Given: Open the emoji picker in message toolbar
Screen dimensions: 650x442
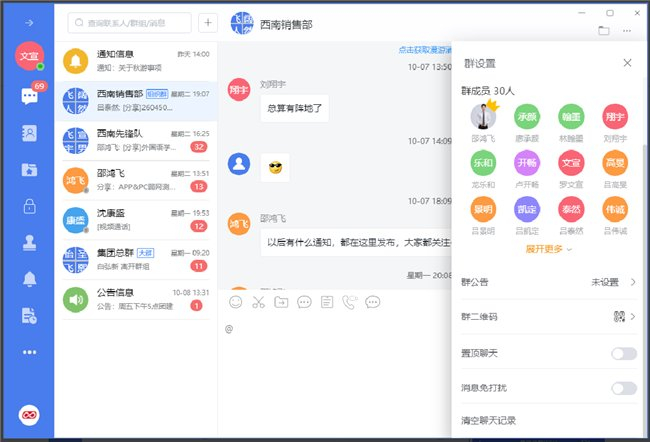Looking at the screenshot, I should coord(236,302).
